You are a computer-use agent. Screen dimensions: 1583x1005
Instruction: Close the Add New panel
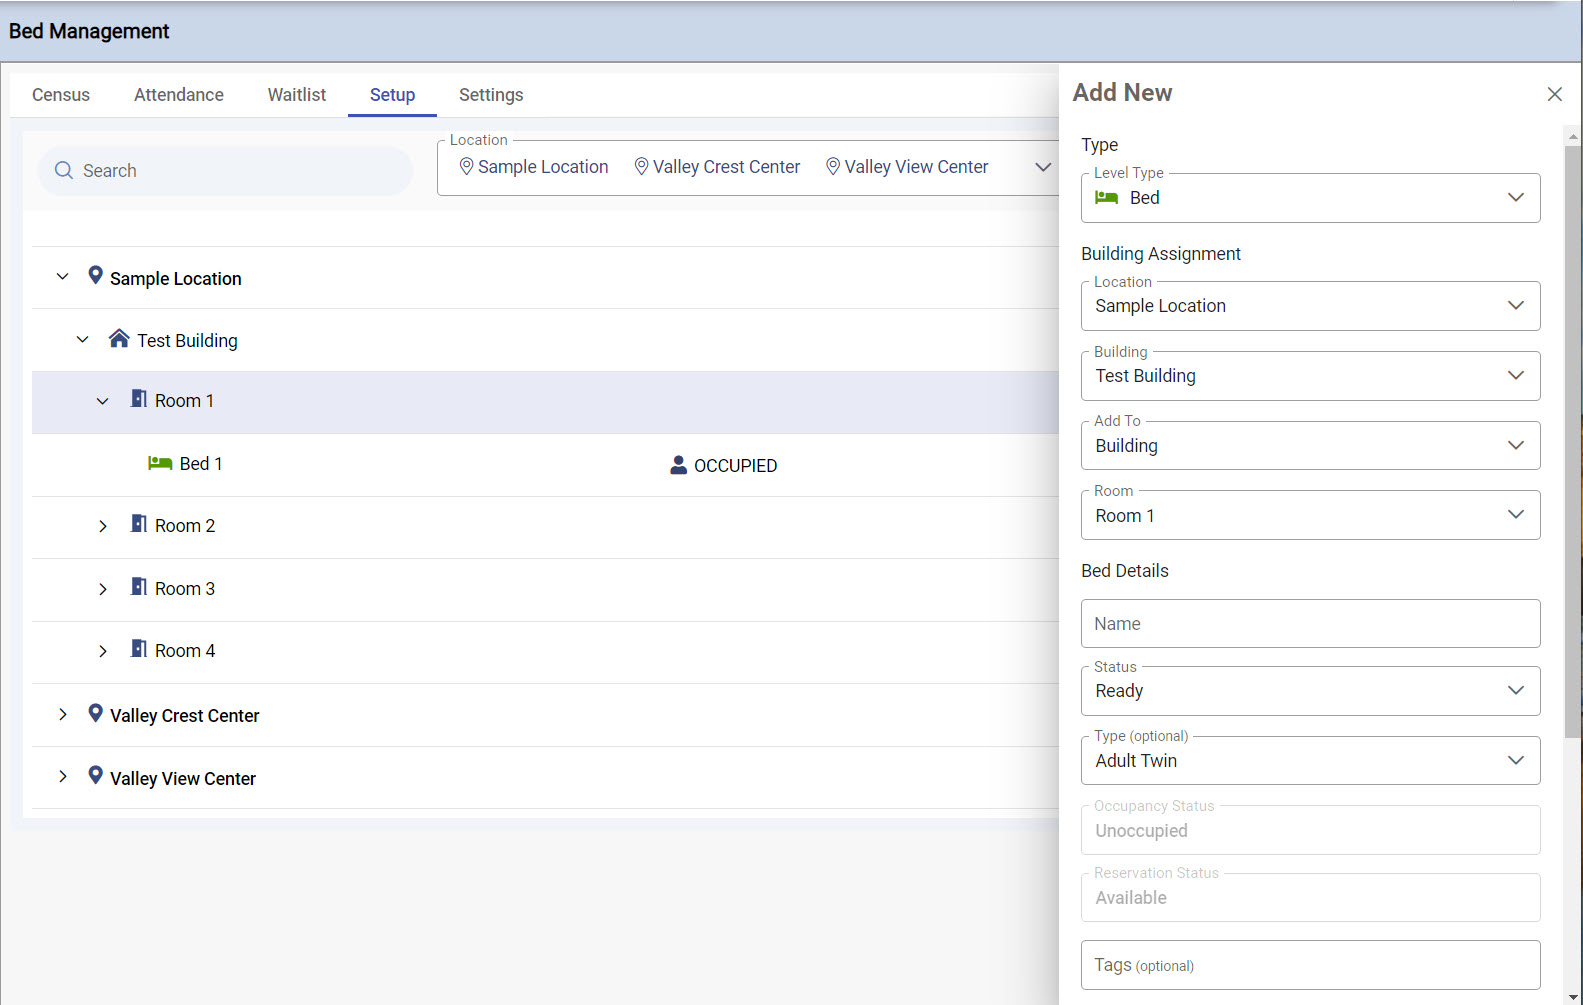coord(1554,94)
